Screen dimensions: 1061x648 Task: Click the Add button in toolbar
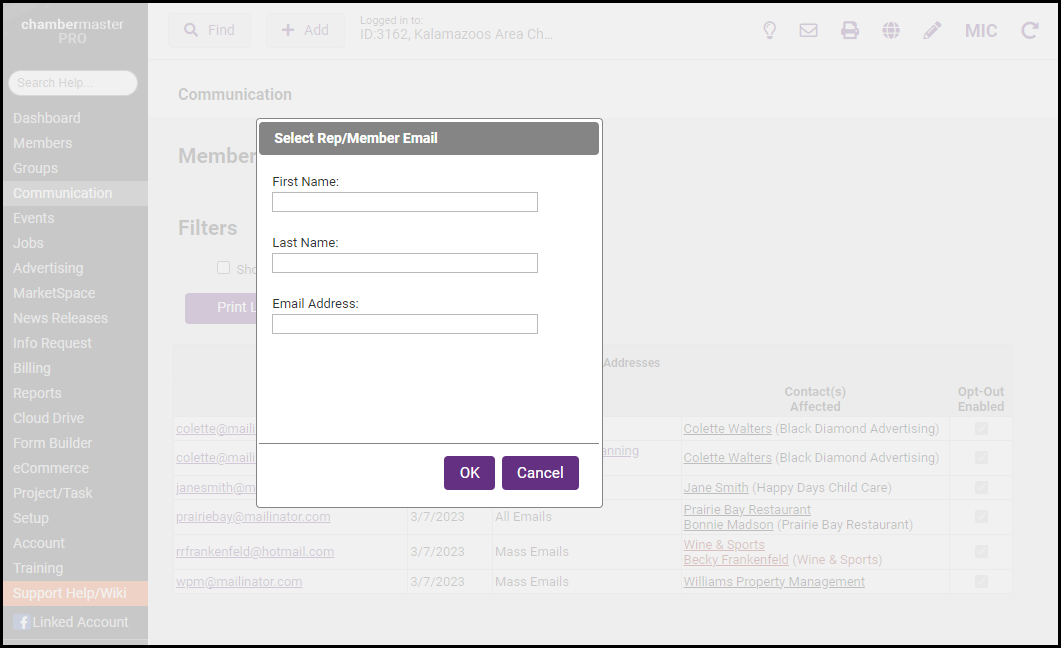coord(305,30)
